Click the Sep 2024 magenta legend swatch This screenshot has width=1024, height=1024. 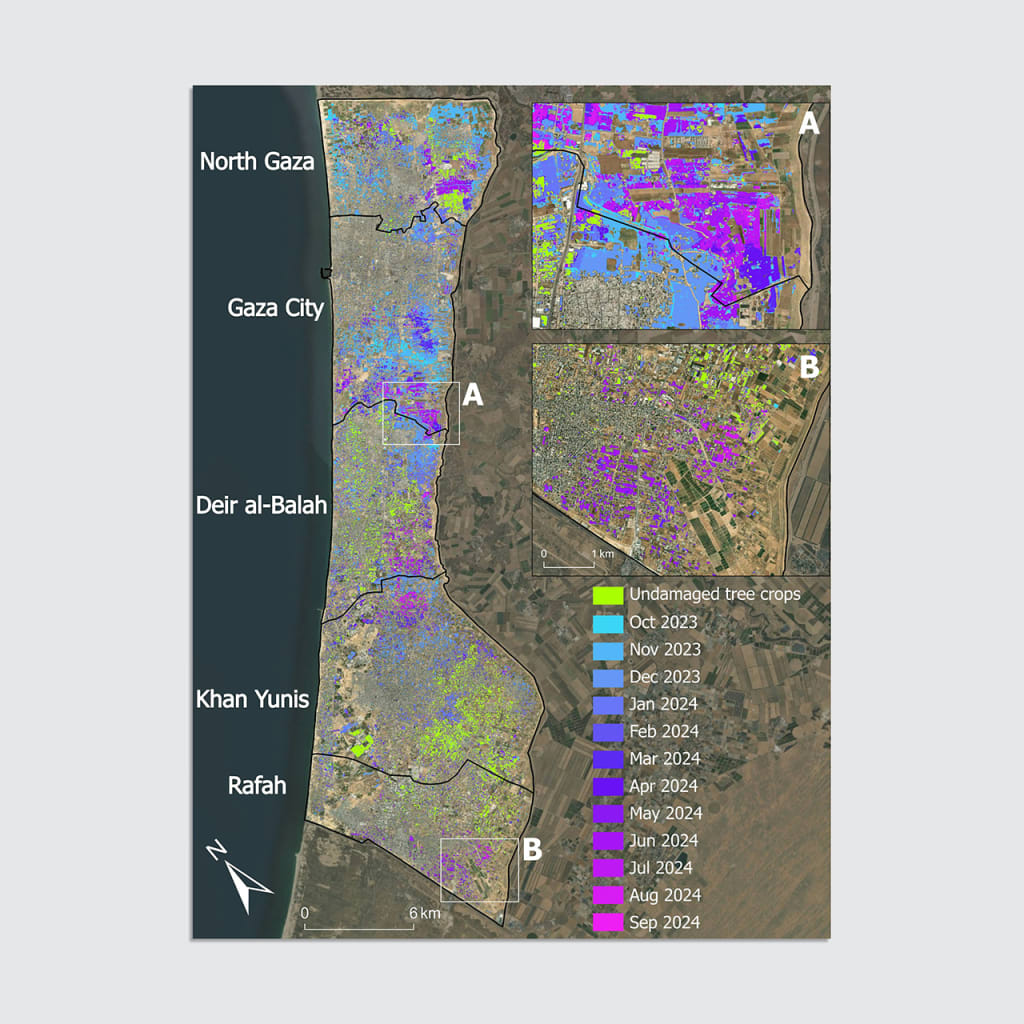(608, 922)
